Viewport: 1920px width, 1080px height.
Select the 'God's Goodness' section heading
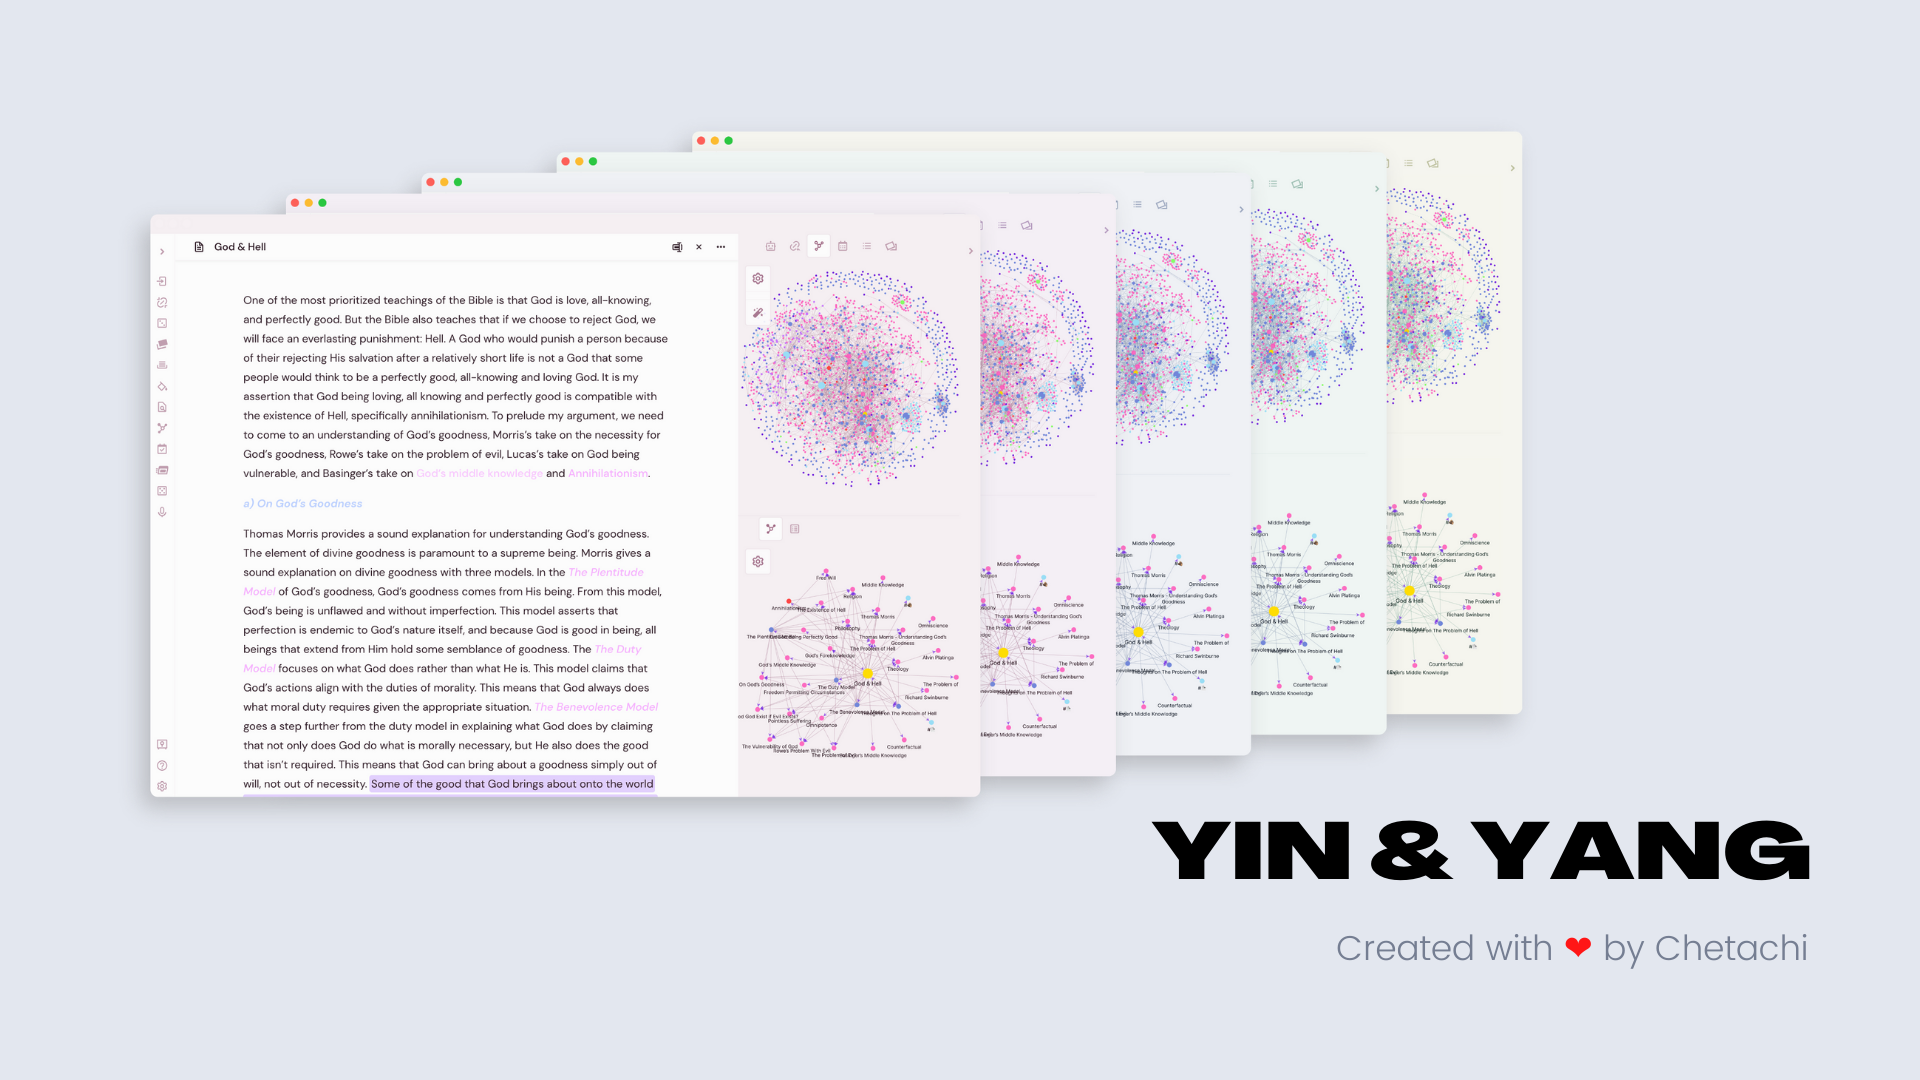(303, 502)
